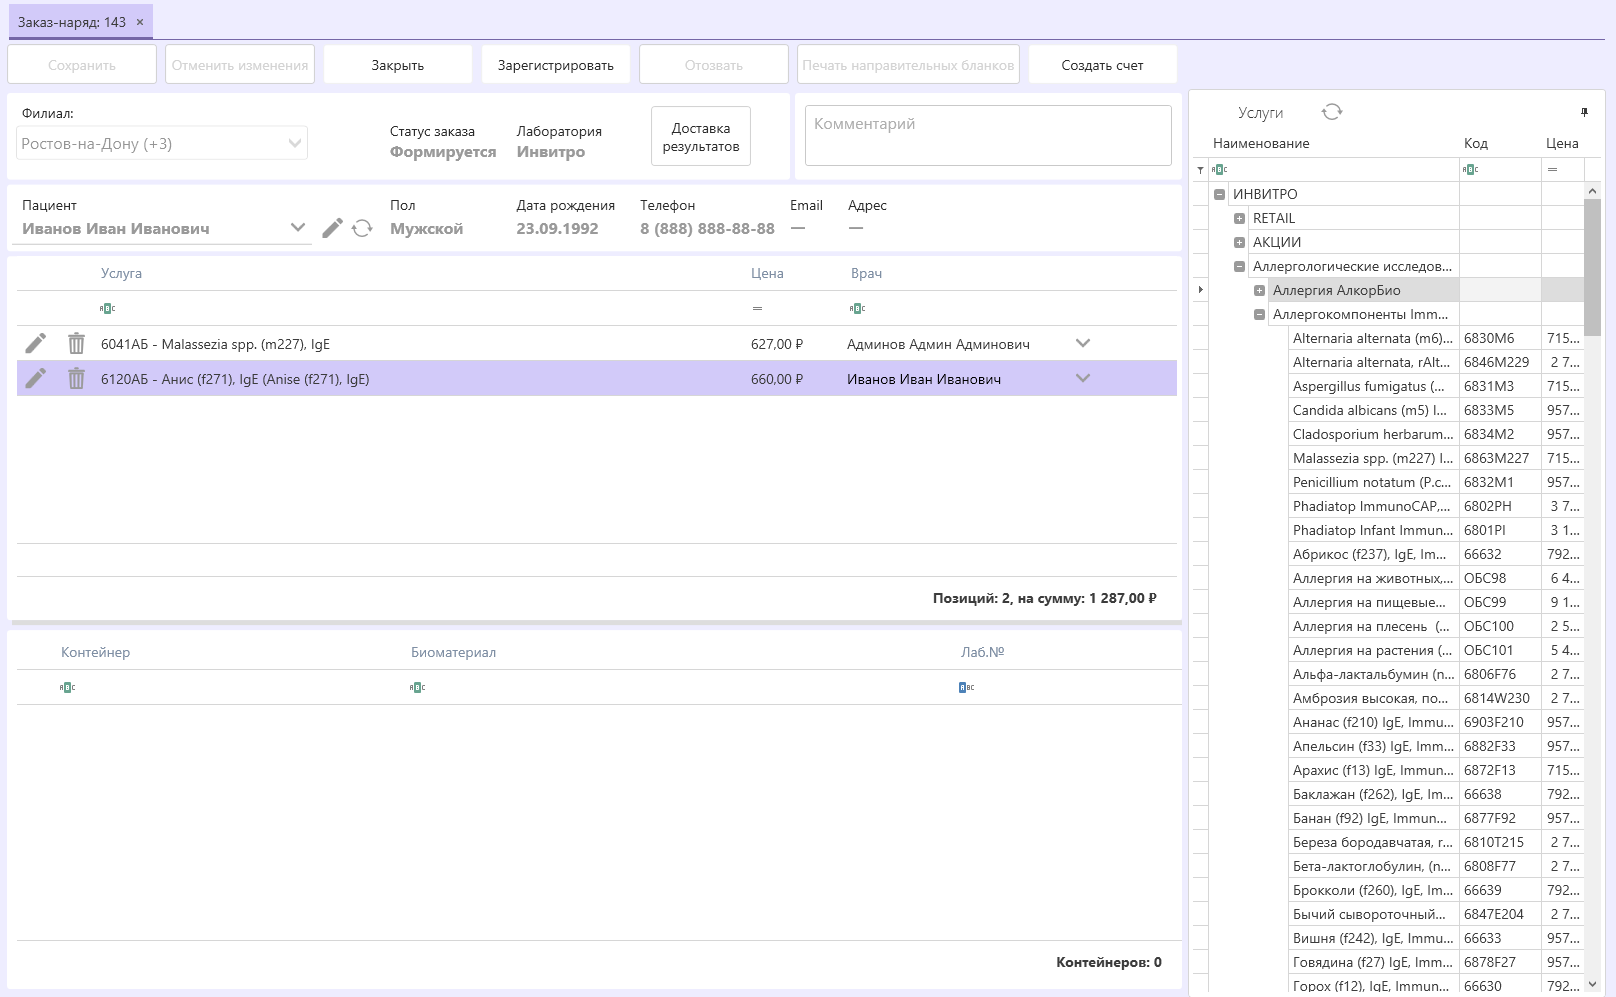1616x997 pixels.
Task: Edit the Malassezia spp. service row
Action: (x=36, y=343)
